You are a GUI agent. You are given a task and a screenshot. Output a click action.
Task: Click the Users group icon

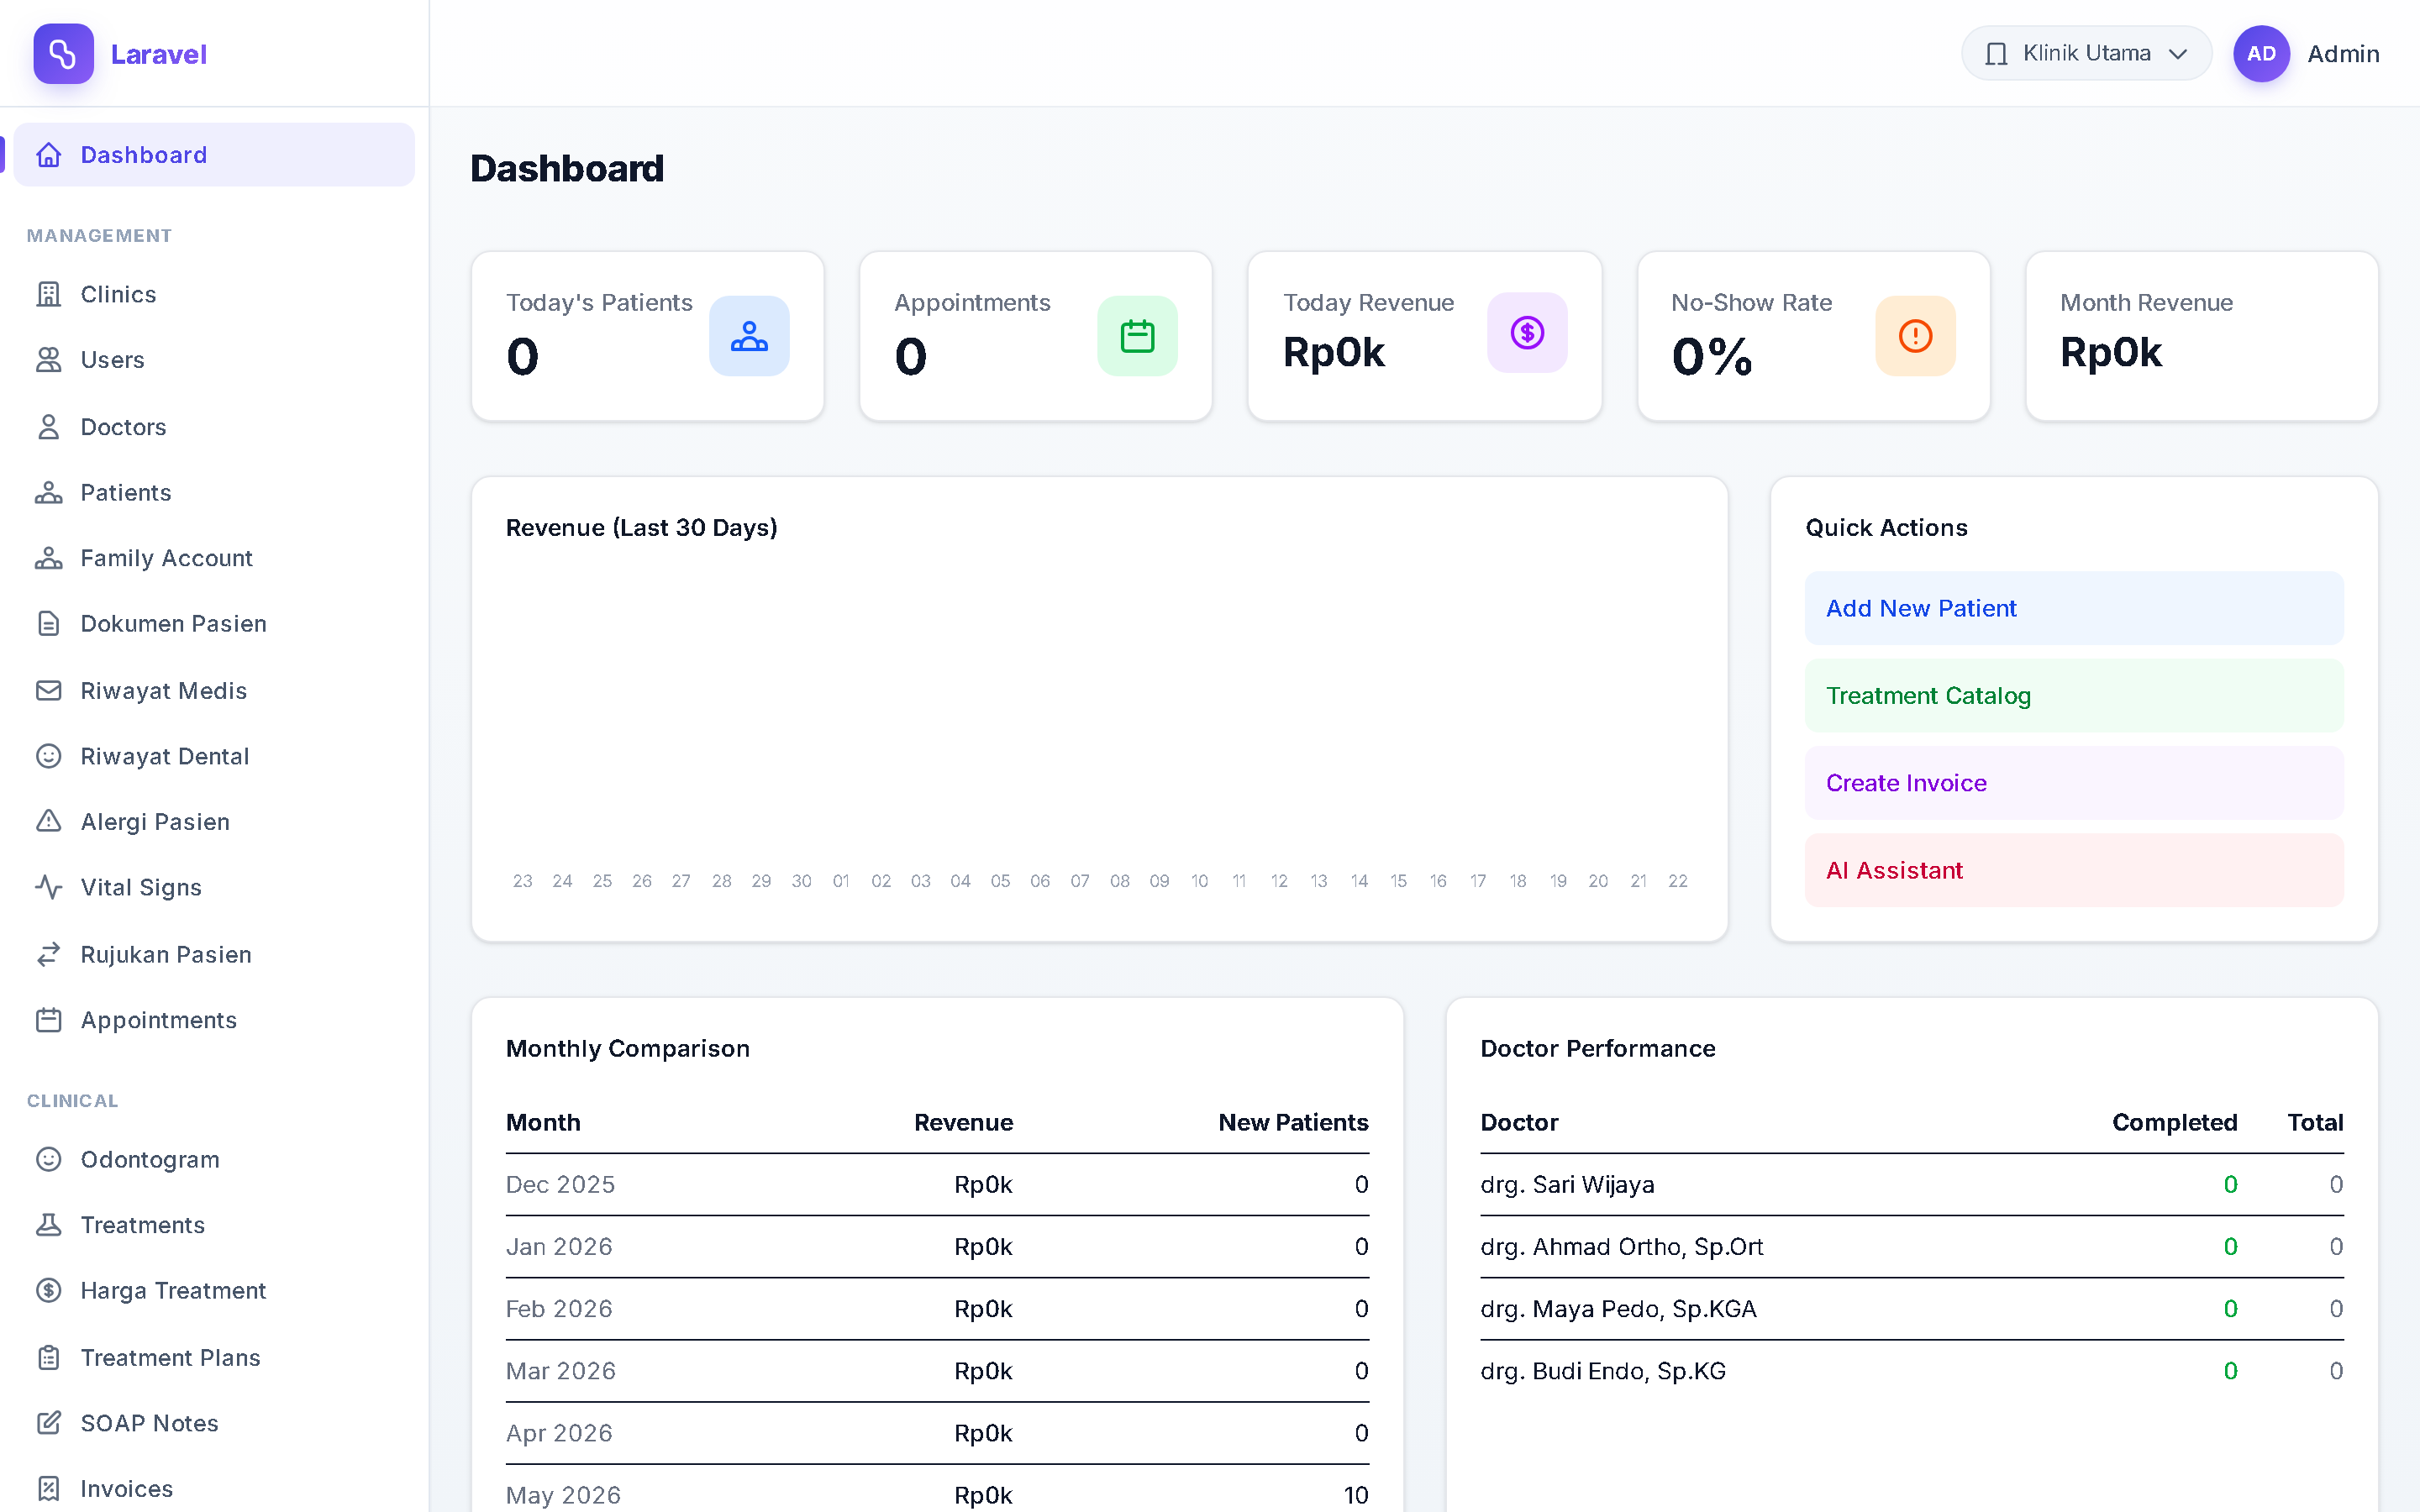click(49, 360)
